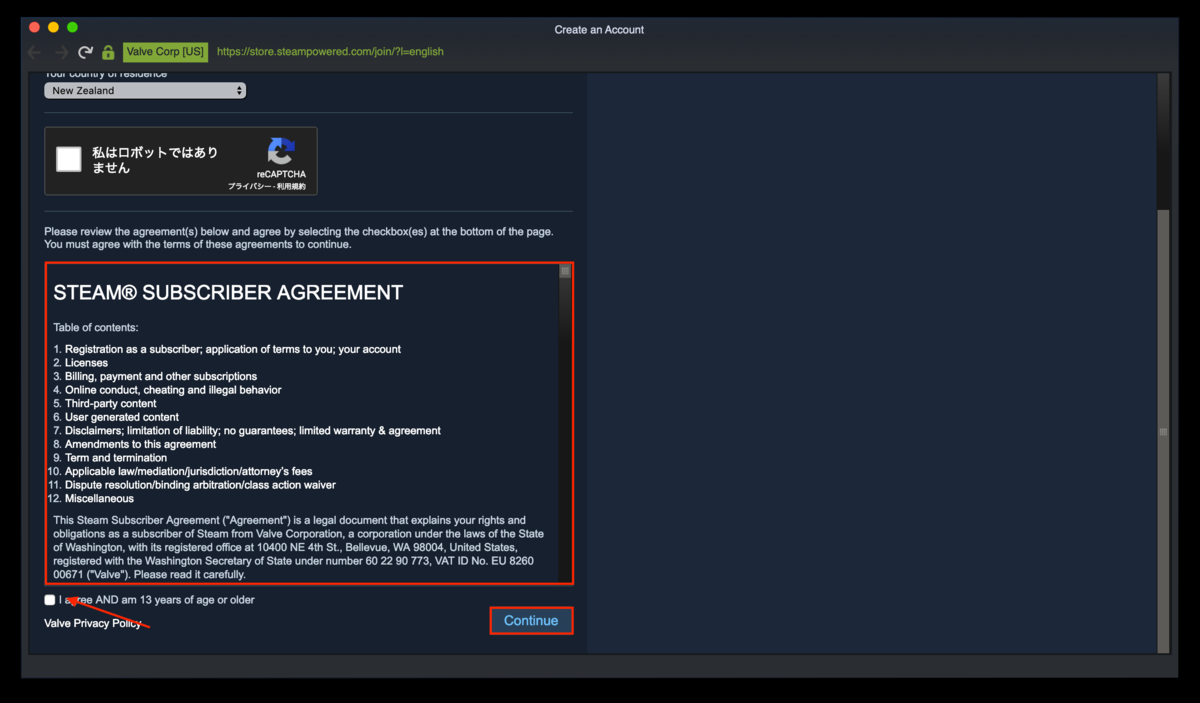Open the Valve Privacy Policy link

93,623
